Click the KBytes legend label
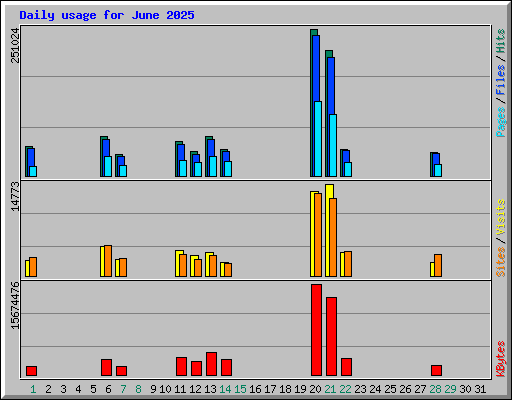The width and height of the screenshot is (512, 400). point(500,359)
